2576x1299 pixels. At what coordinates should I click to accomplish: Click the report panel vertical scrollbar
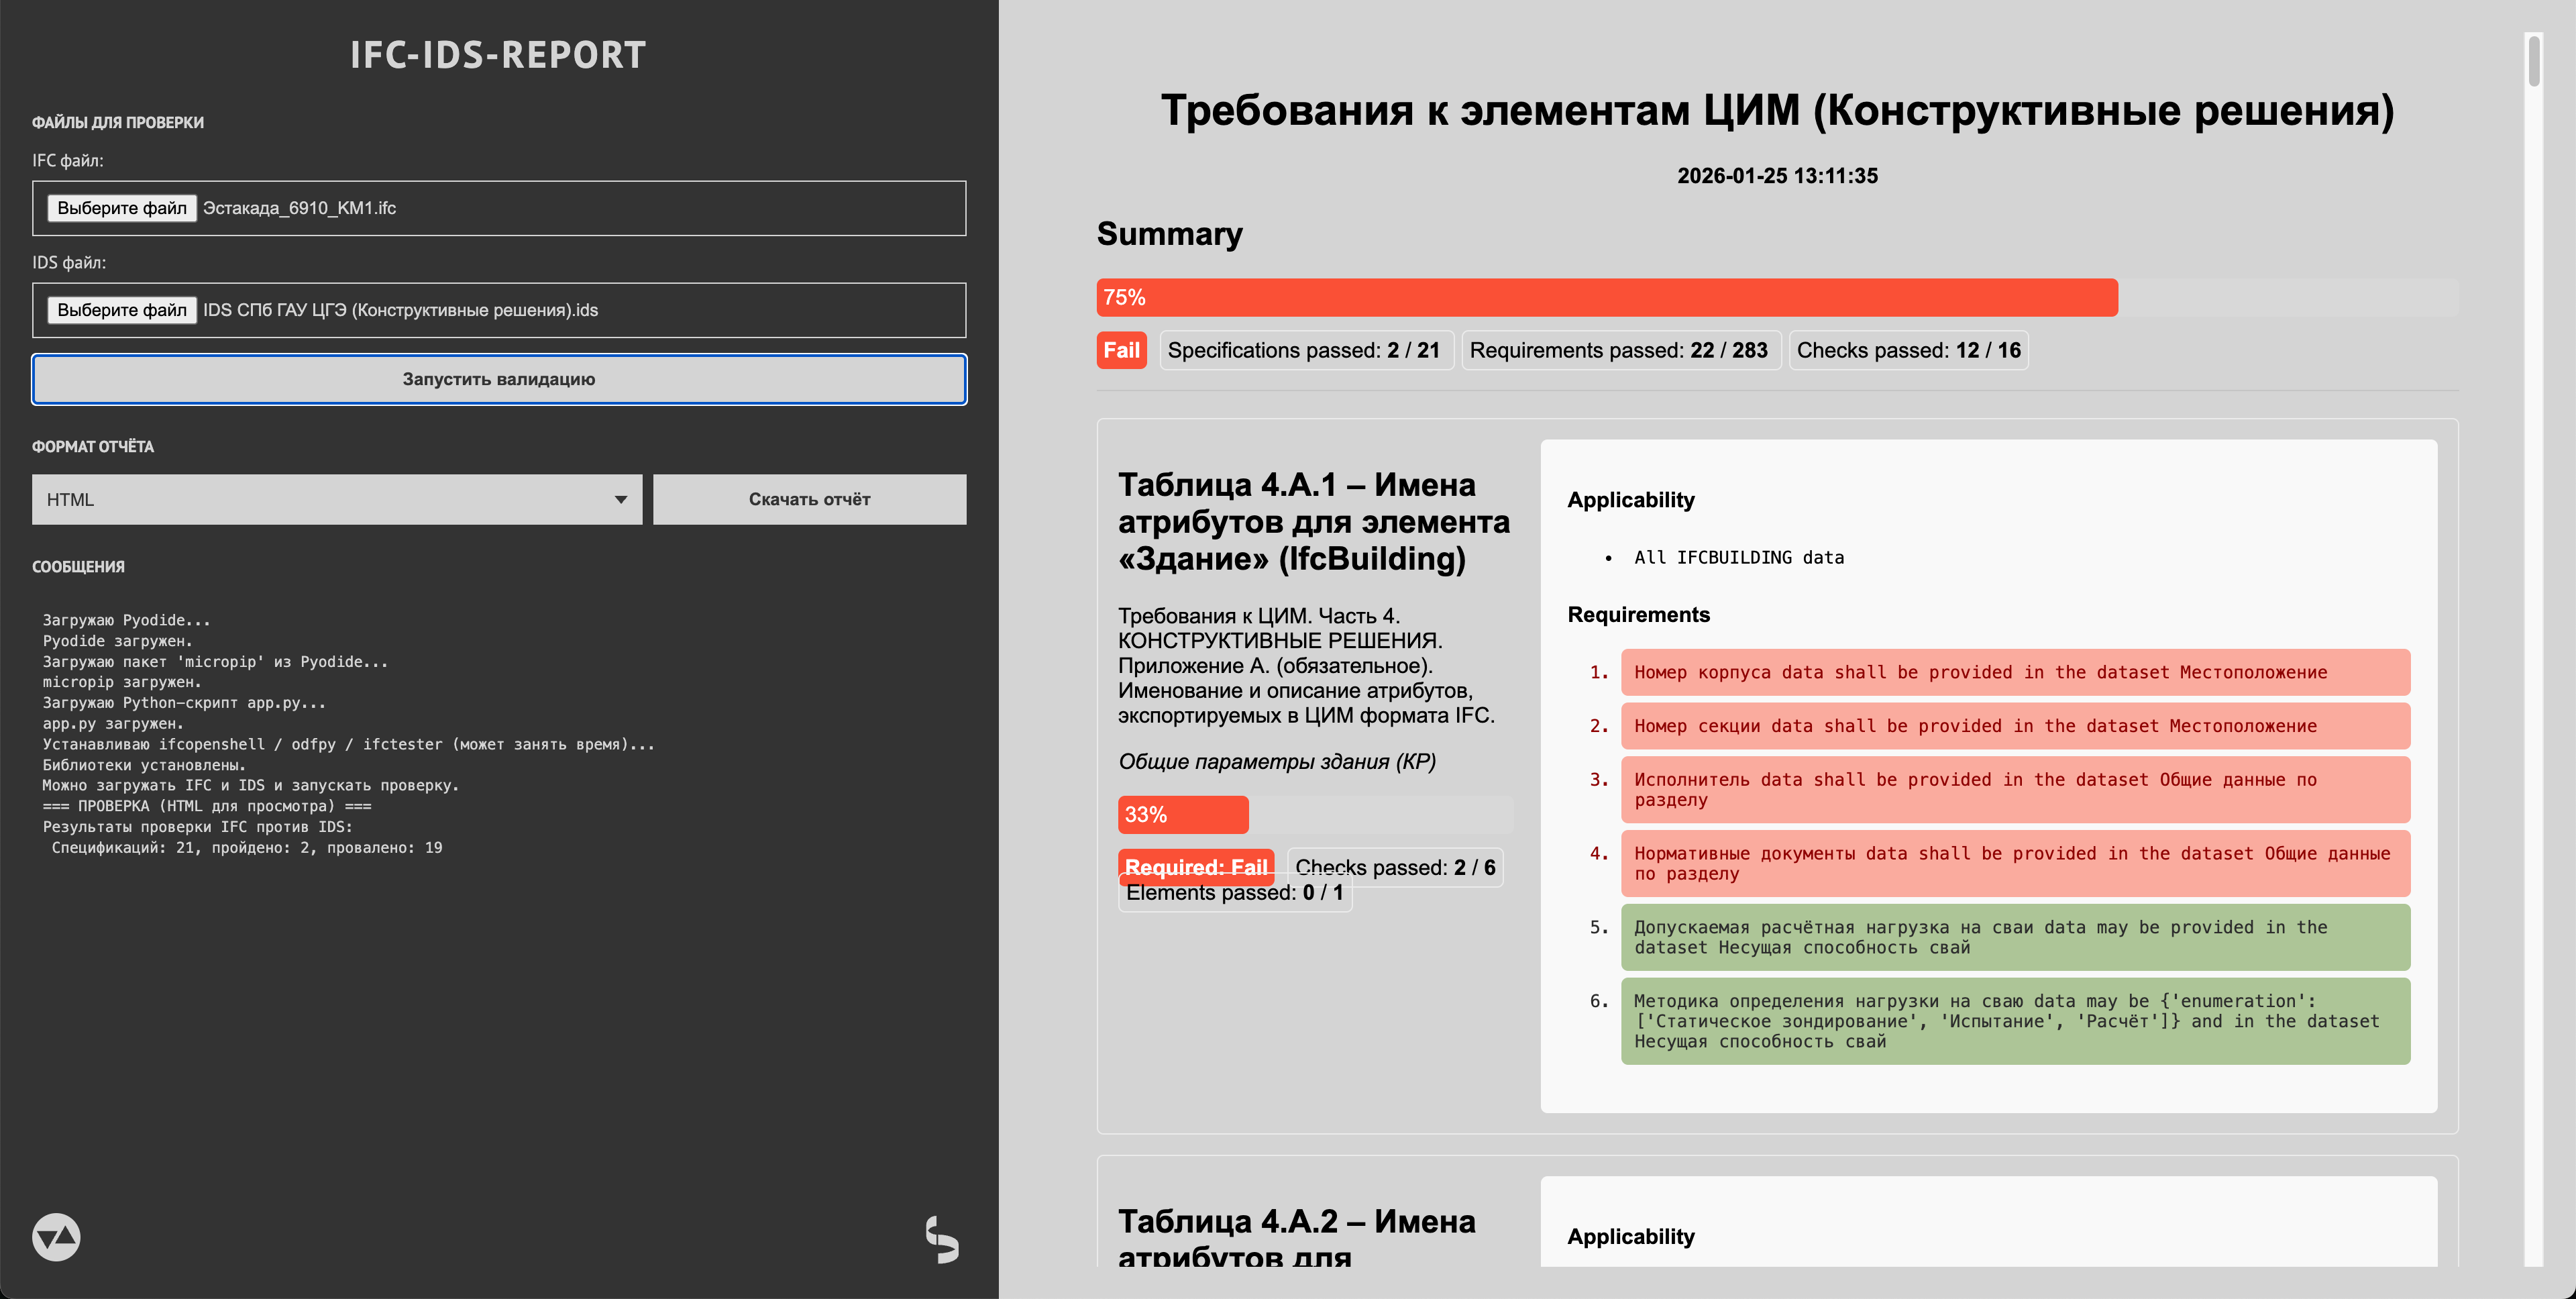[2533, 60]
